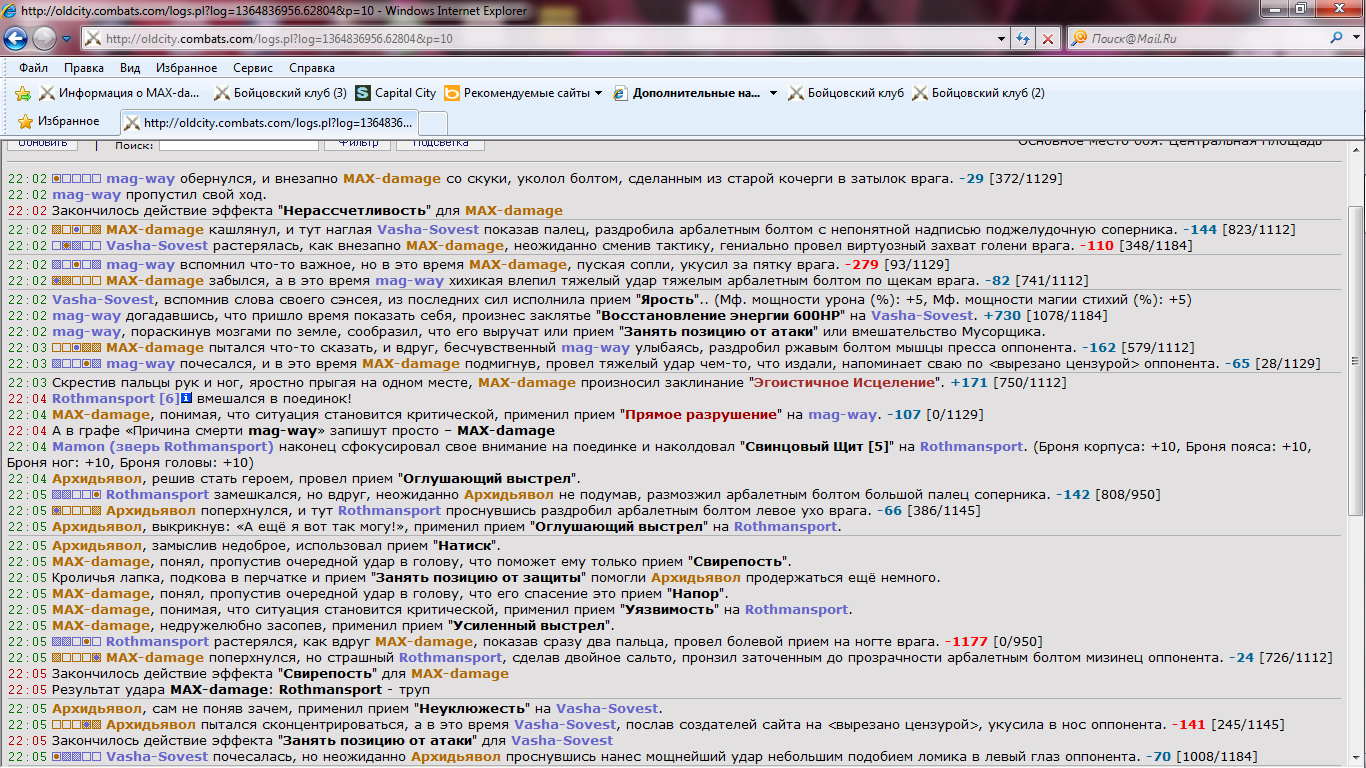Click info icon next to Rothmansport [6]
The image size is (1366, 768).
pyautogui.click(x=187, y=399)
